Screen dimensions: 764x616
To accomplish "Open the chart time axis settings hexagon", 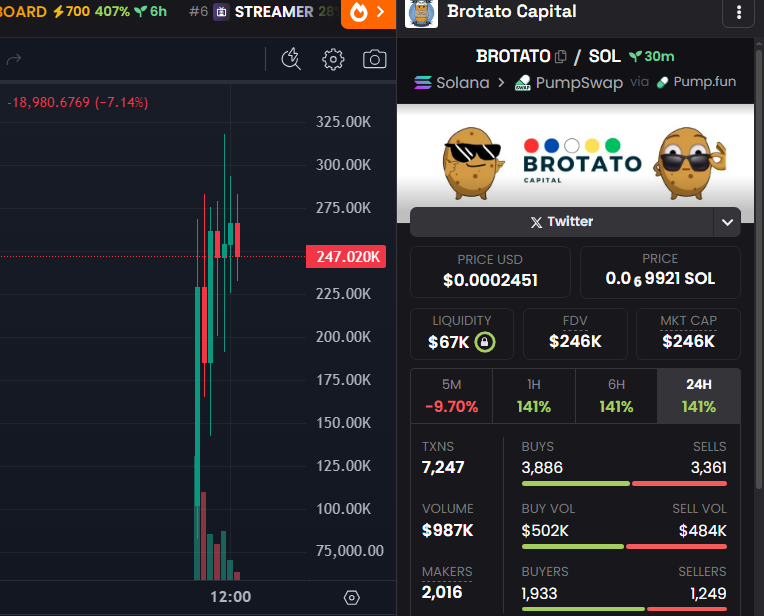I will pyautogui.click(x=351, y=597).
